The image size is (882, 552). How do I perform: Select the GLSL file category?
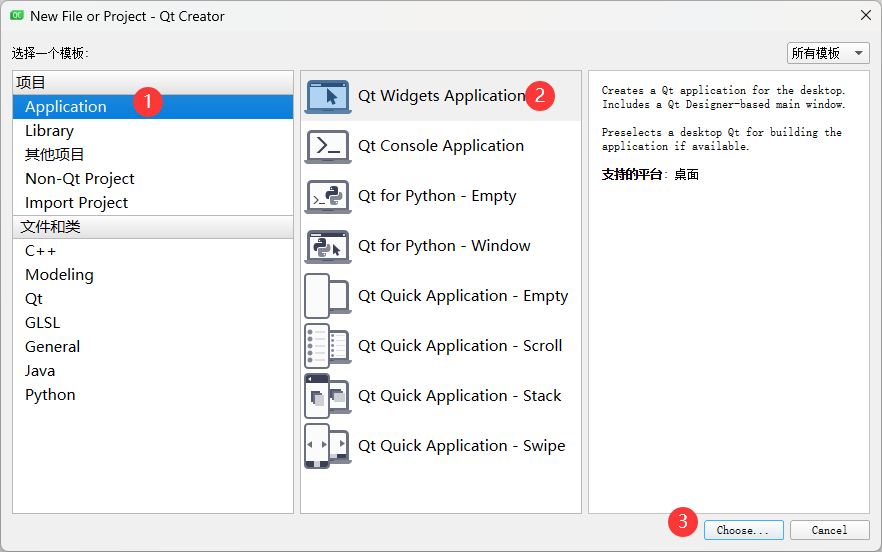point(153,323)
